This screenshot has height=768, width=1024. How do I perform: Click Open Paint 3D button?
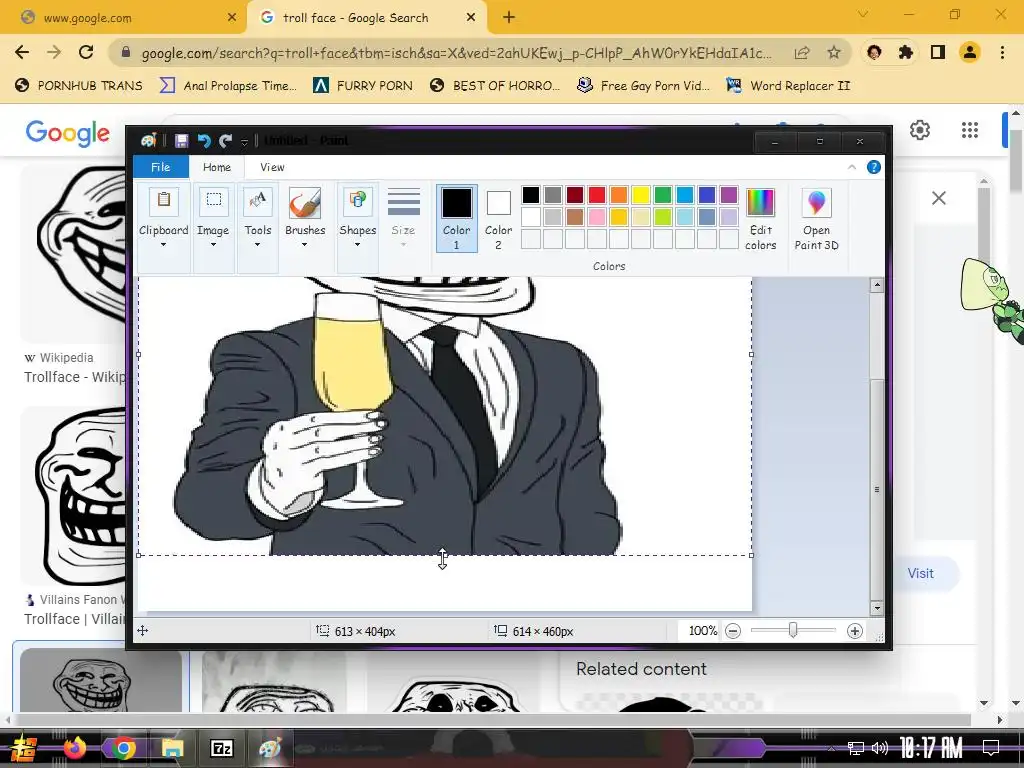(816, 218)
